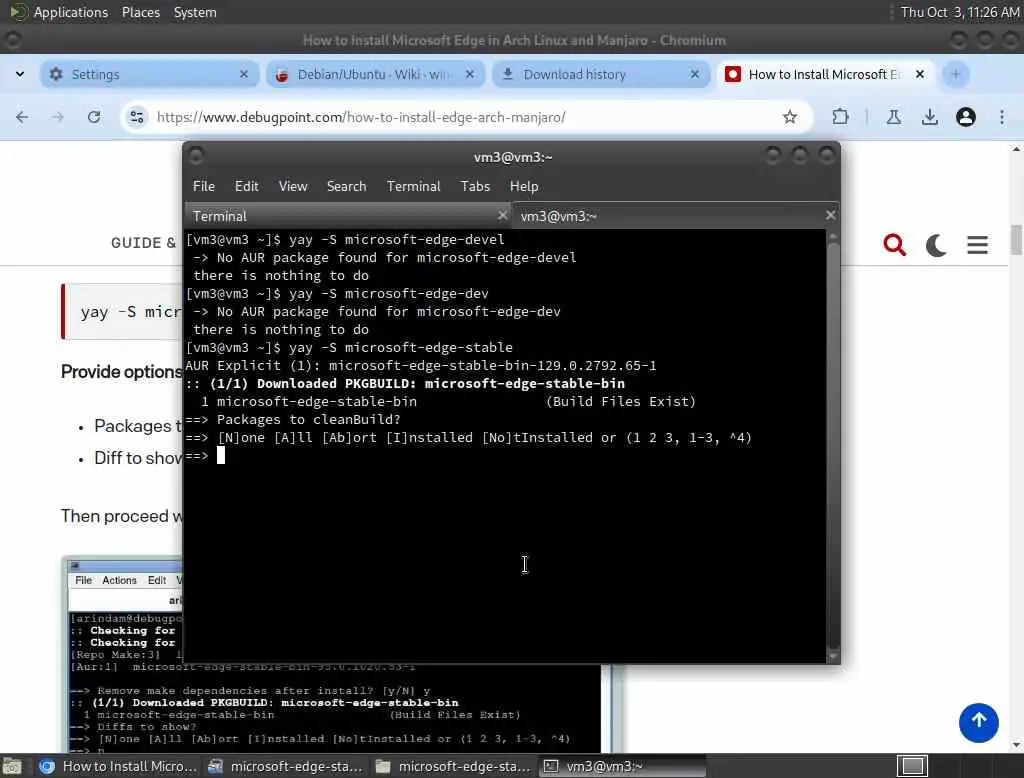Open the Places menu
This screenshot has width=1024, height=778.
pyautogui.click(x=140, y=12)
